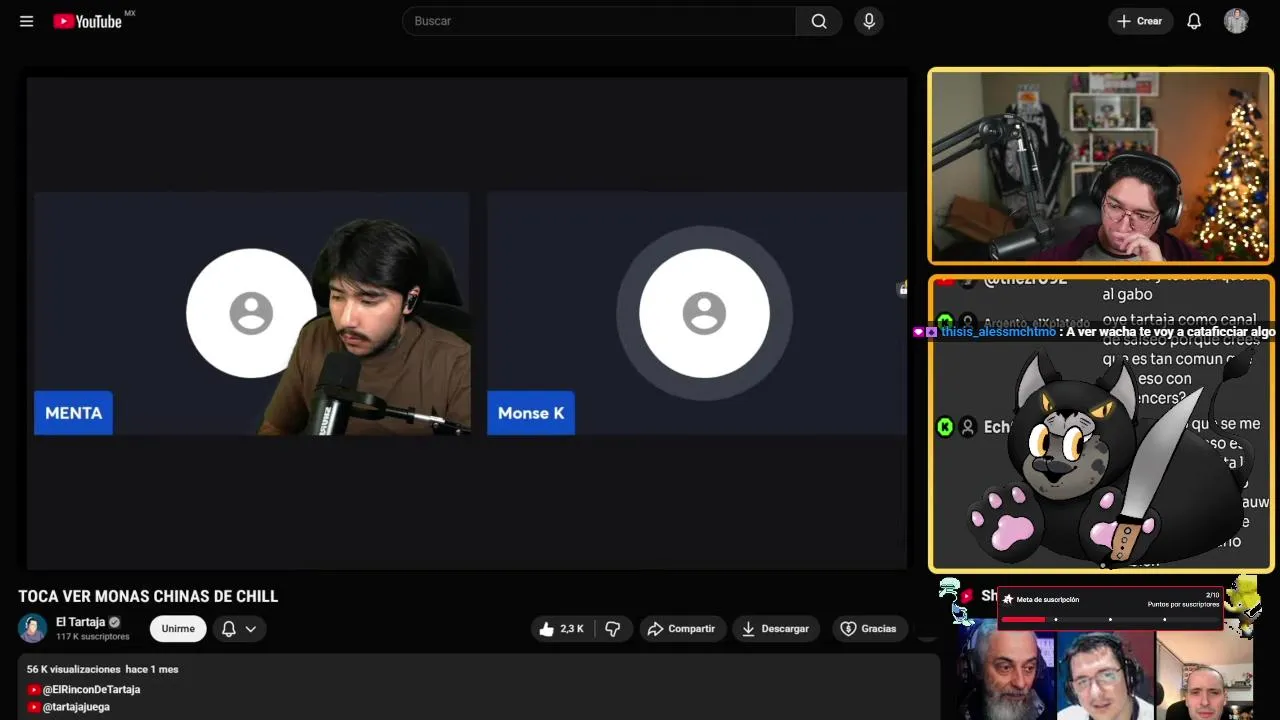This screenshot has height=720, width=1280.
Task: Click the video title text
Action: tap(148, 596)
